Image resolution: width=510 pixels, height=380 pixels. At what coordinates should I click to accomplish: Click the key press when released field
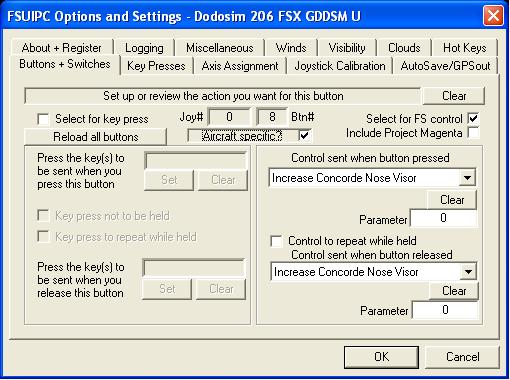[x=194, y=268]
